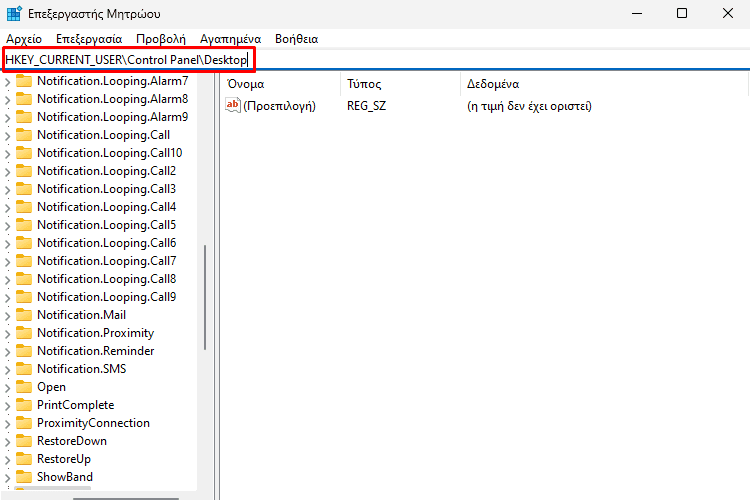750x500 pixels.
Task: Click the Notification.Looping.Call4 folder icon
Action: [x=24, y=207]
